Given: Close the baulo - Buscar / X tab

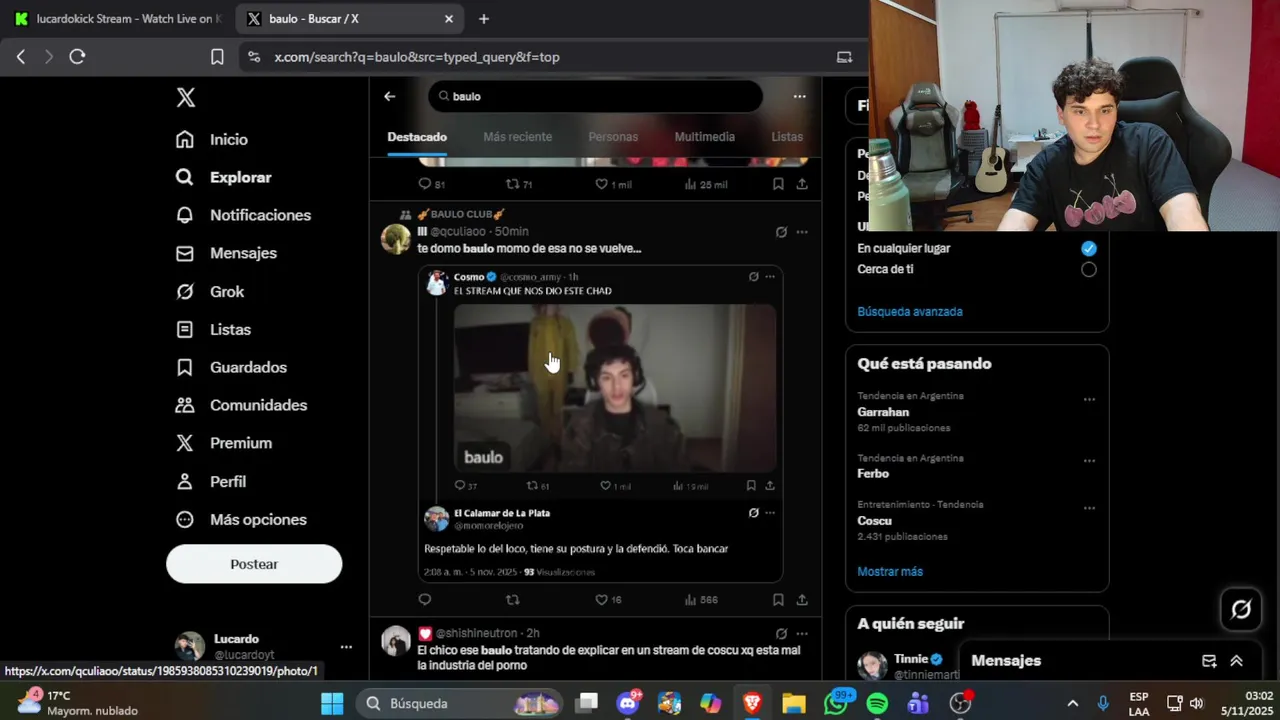Looking at the screenshot, I should (449, 18).
